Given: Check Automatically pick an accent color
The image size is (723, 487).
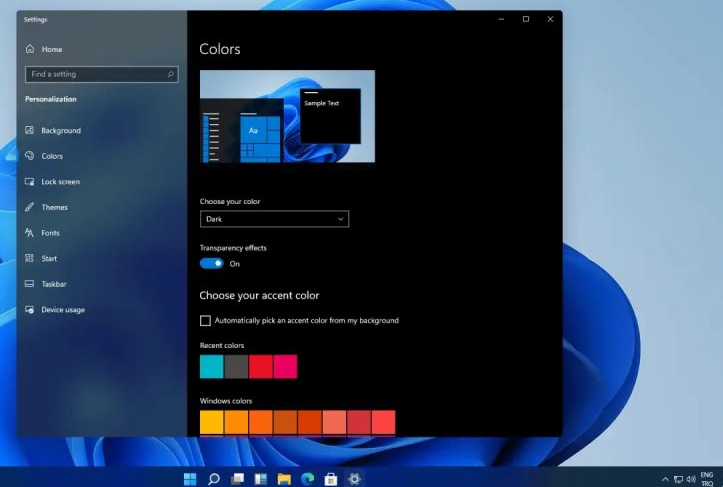Looking at the screenshot, I should (205, 321).
